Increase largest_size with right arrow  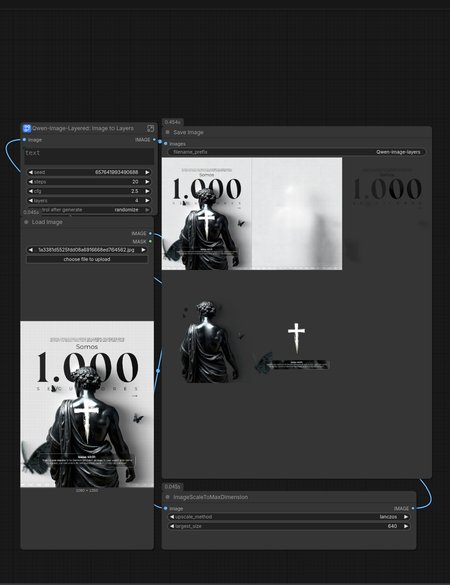coord(406,526)
